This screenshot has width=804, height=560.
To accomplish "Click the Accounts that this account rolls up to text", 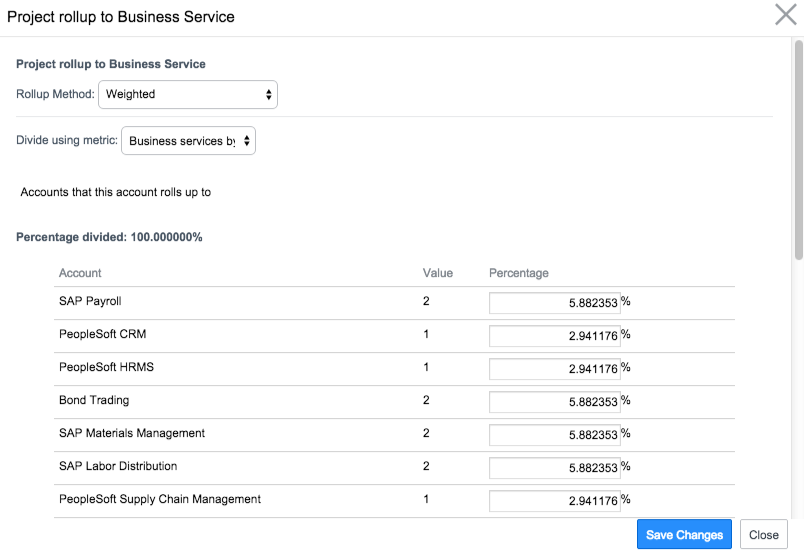I will coord(115,192).
